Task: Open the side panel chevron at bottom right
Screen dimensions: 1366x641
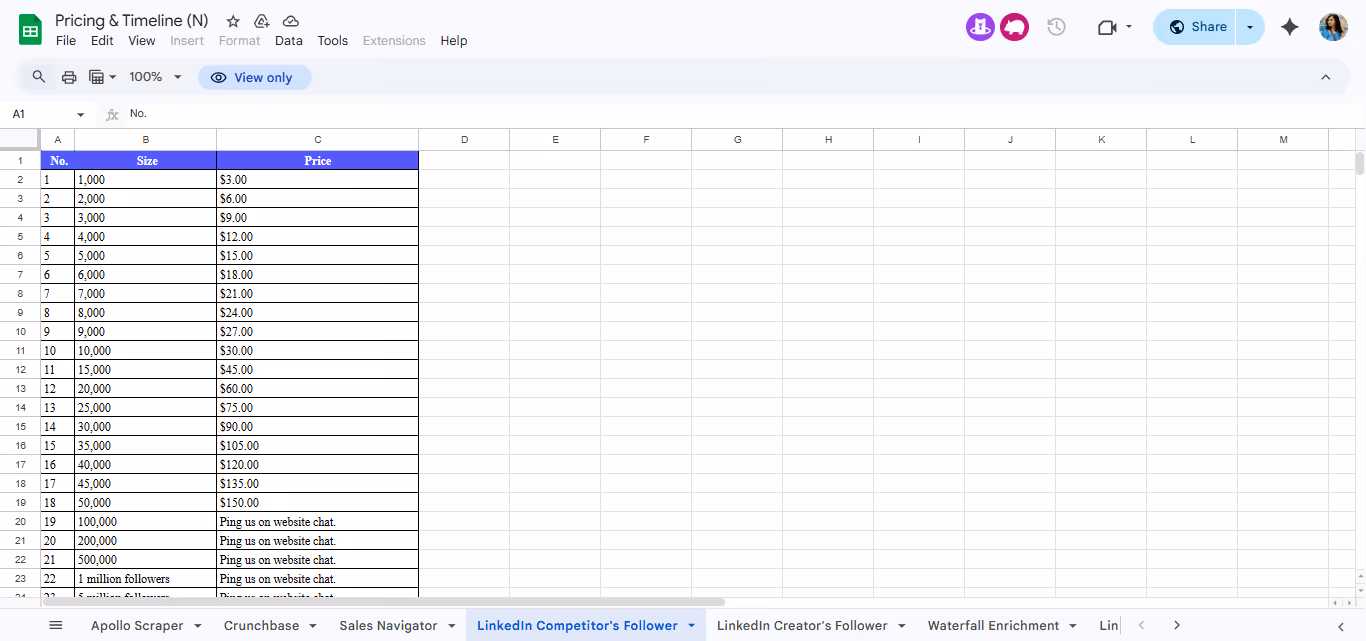Action: [x=1341, y=626]
